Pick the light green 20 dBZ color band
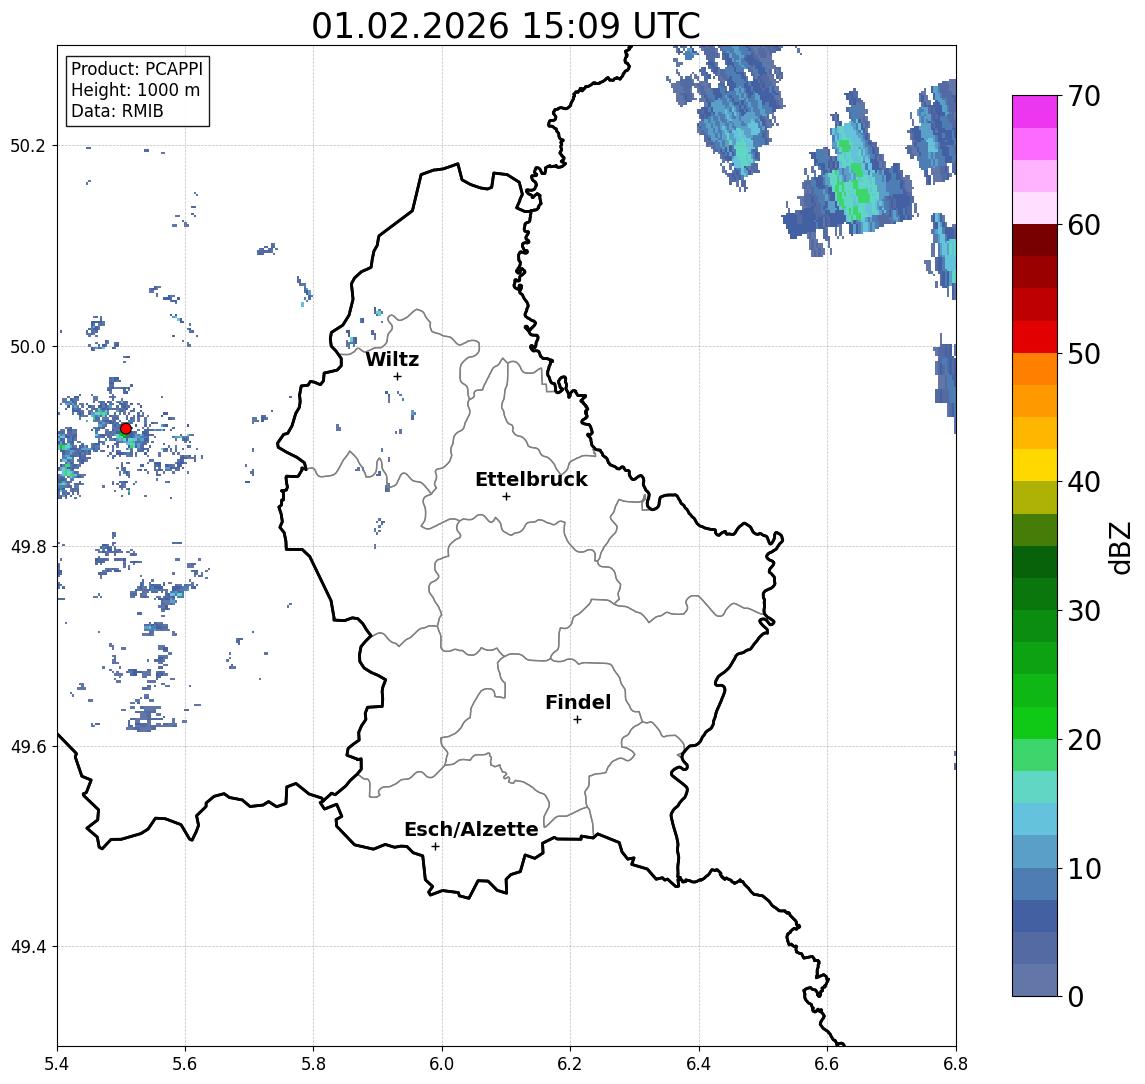The width and height of the screenshot is (1145, 1084). 1035,755
